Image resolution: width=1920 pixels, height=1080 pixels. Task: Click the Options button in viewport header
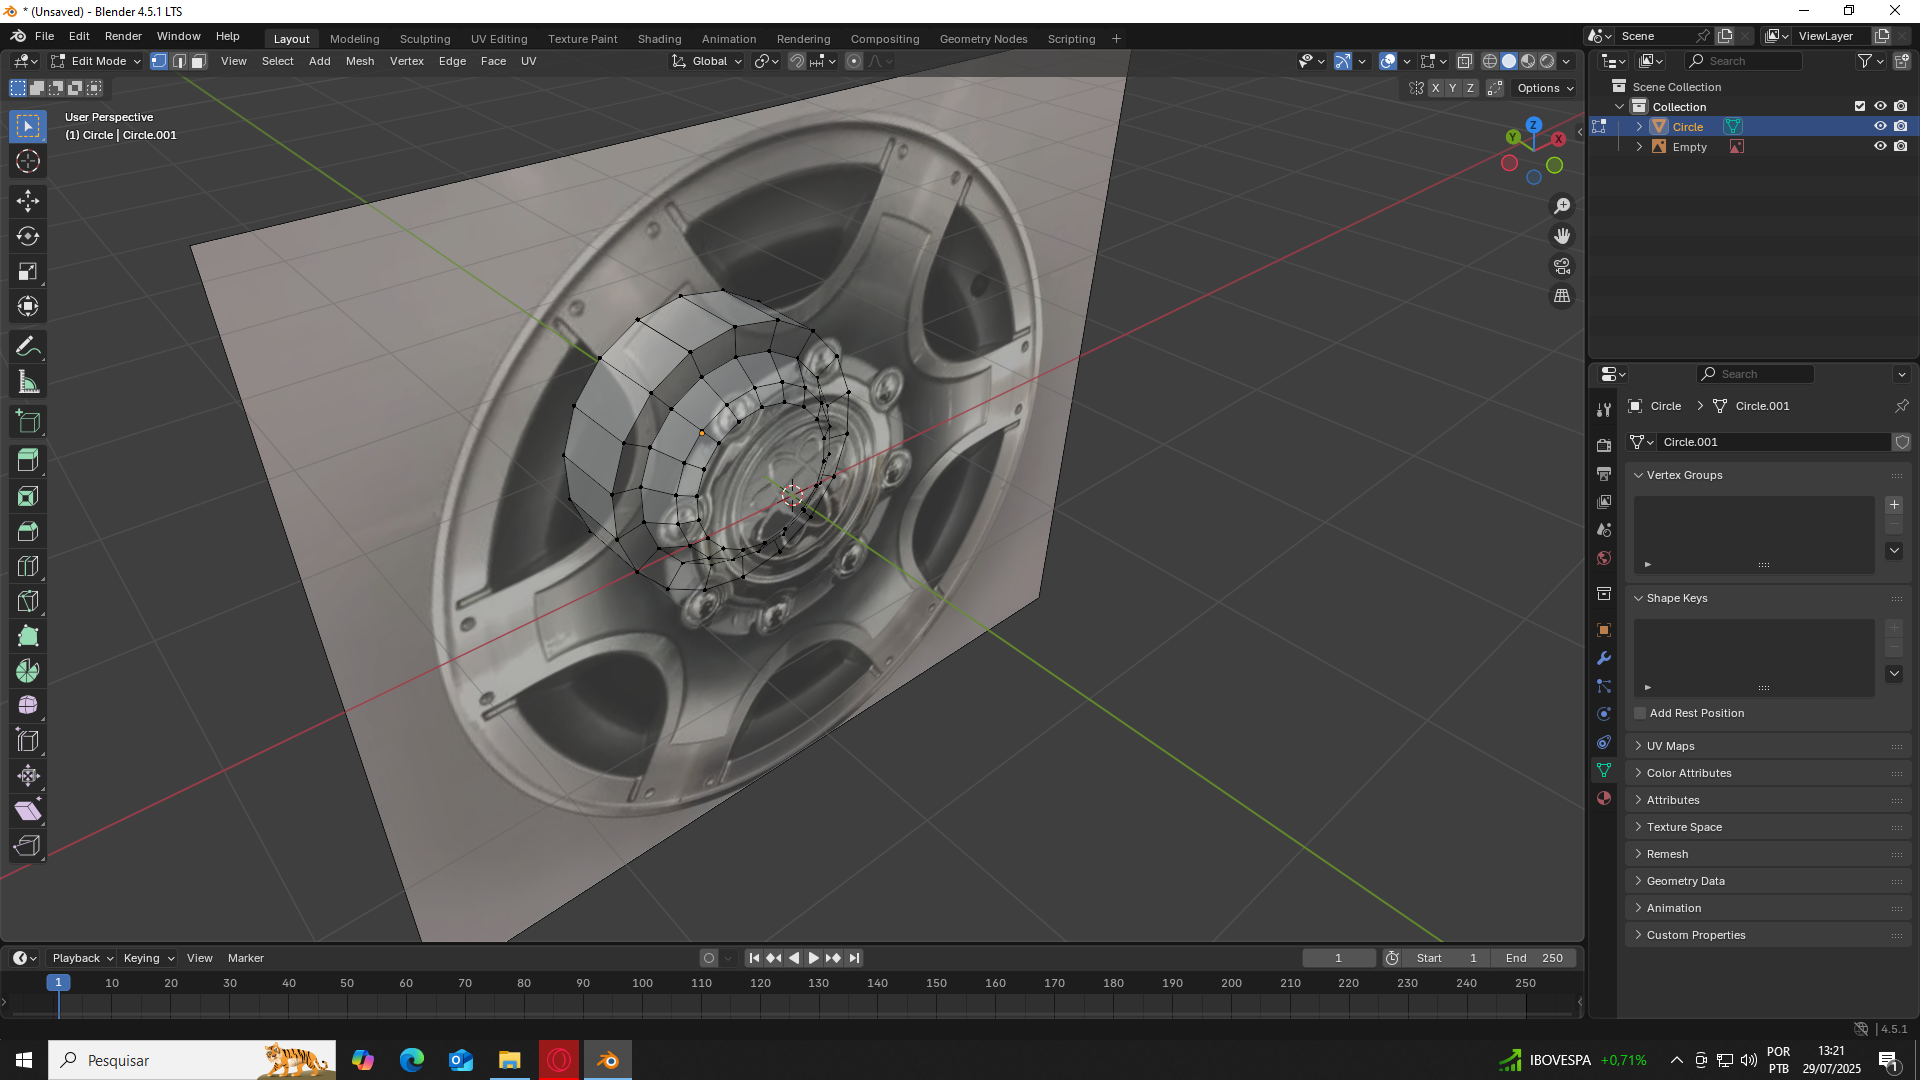pyautogui.click(x=1545, y=88)
